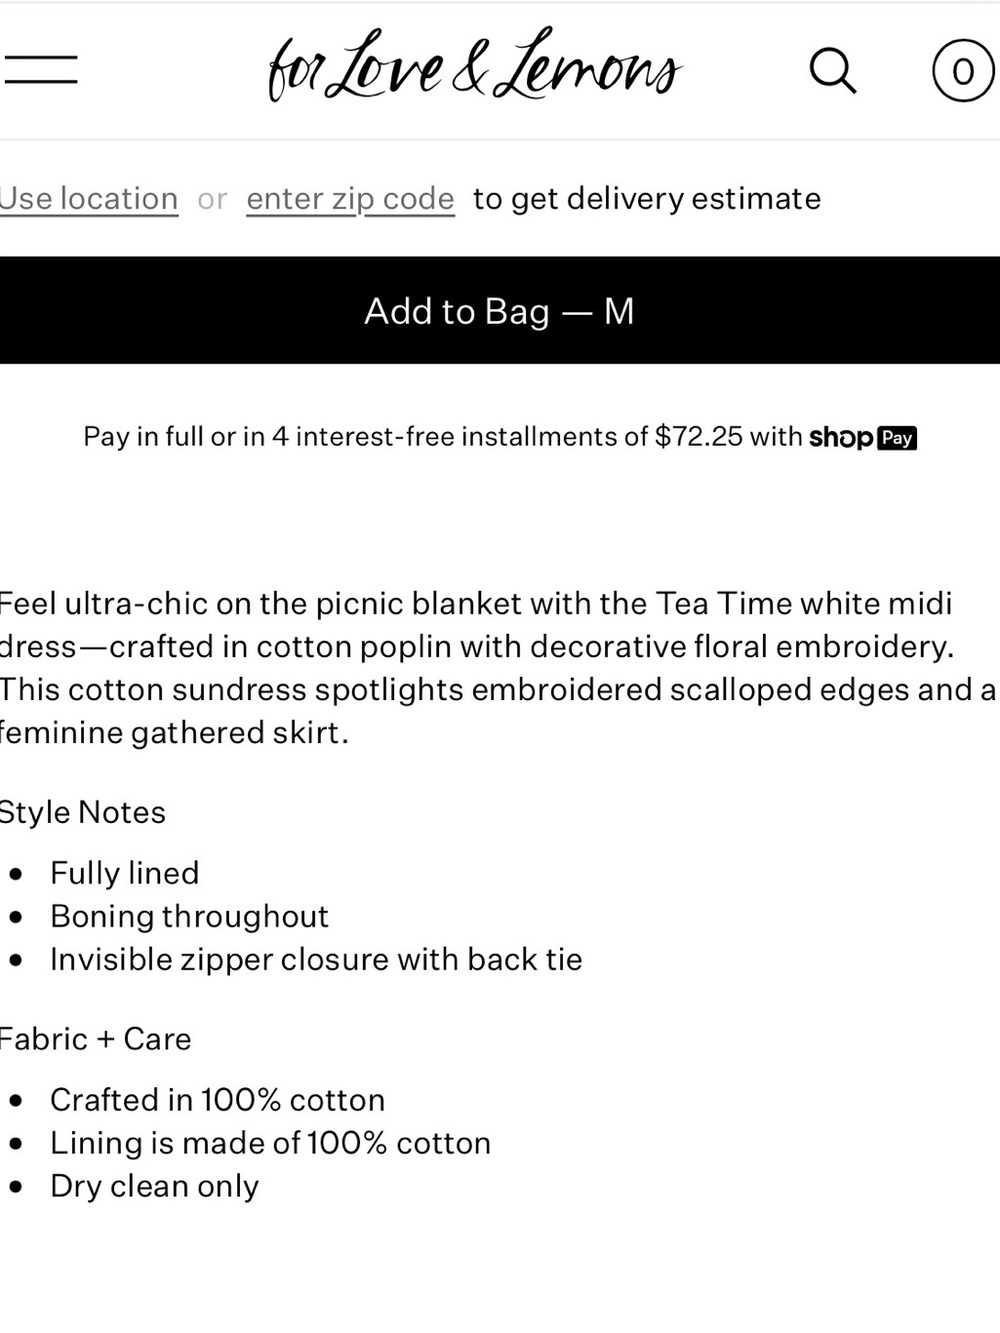Click the Invisible zipper closure bullet
Image resolution: width=1000 pixels, height=1333 pixels.
click(316, 959)
